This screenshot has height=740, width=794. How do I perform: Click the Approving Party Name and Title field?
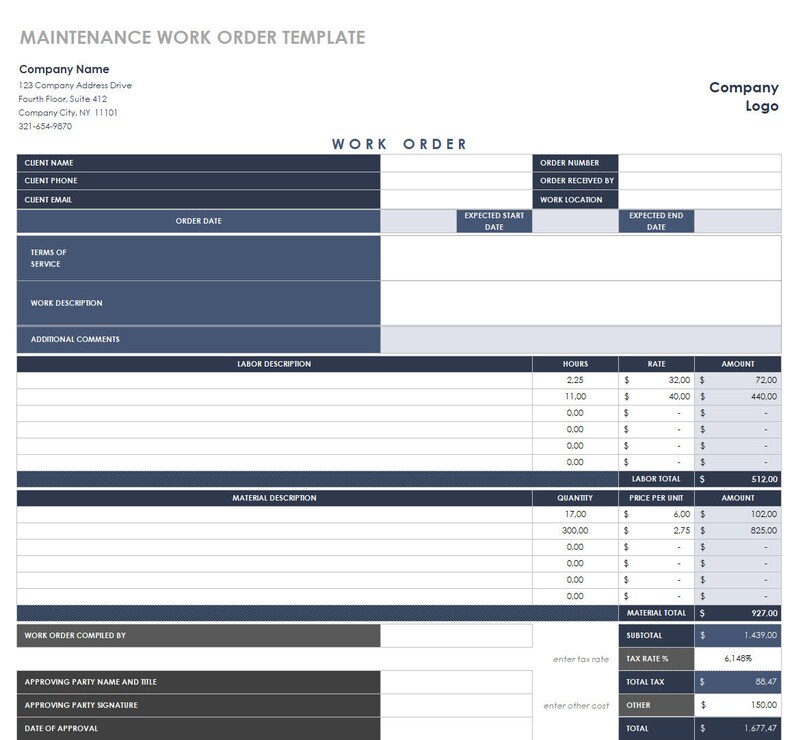click(456, 682)
